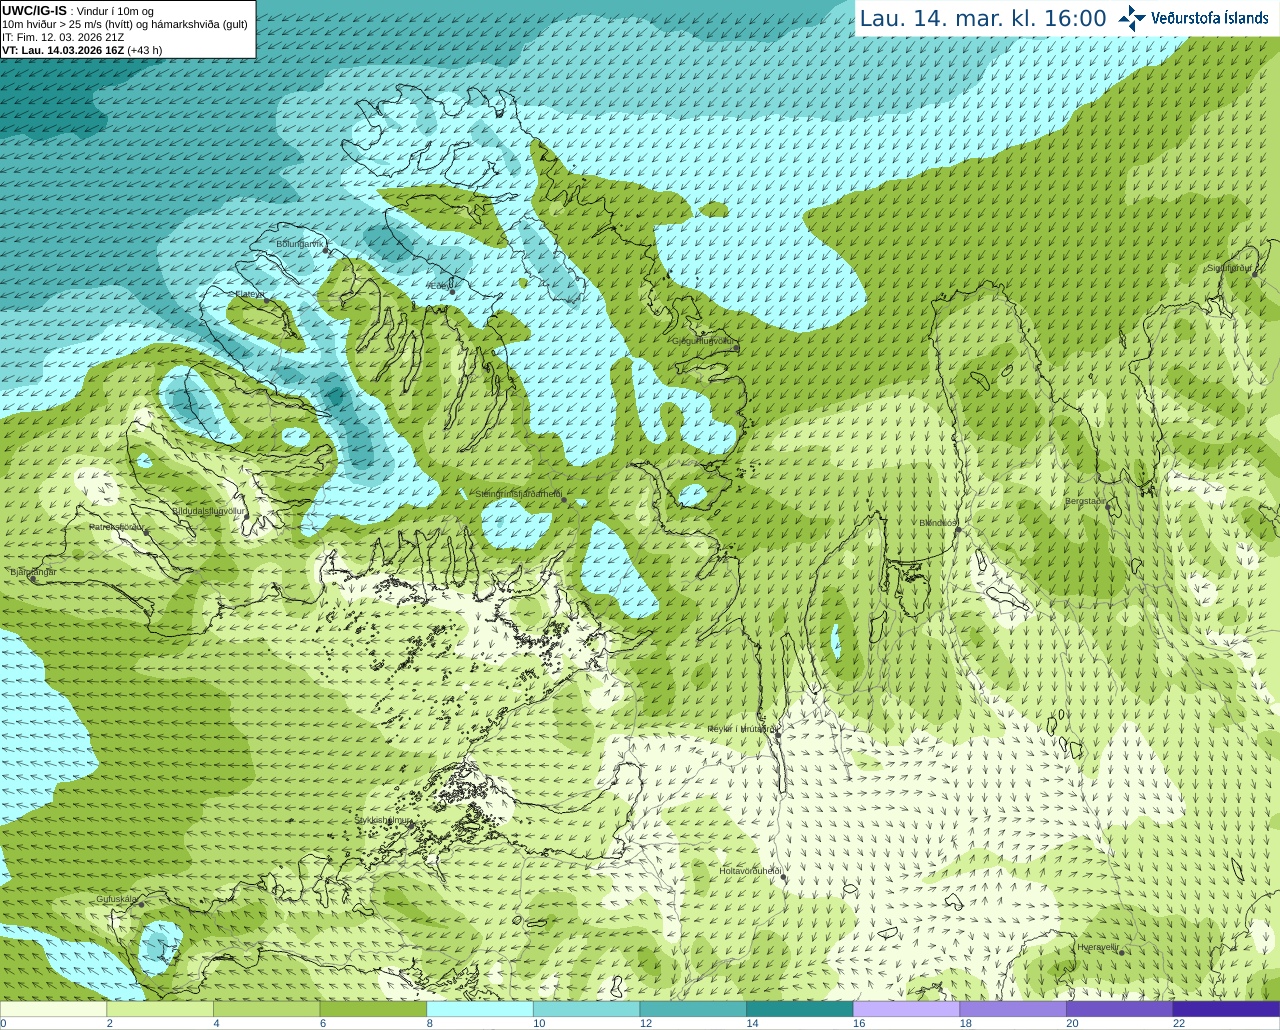Screen dimensions: 1280x1030
Task: Click the Æðey station marker
Action: [453, 292]
